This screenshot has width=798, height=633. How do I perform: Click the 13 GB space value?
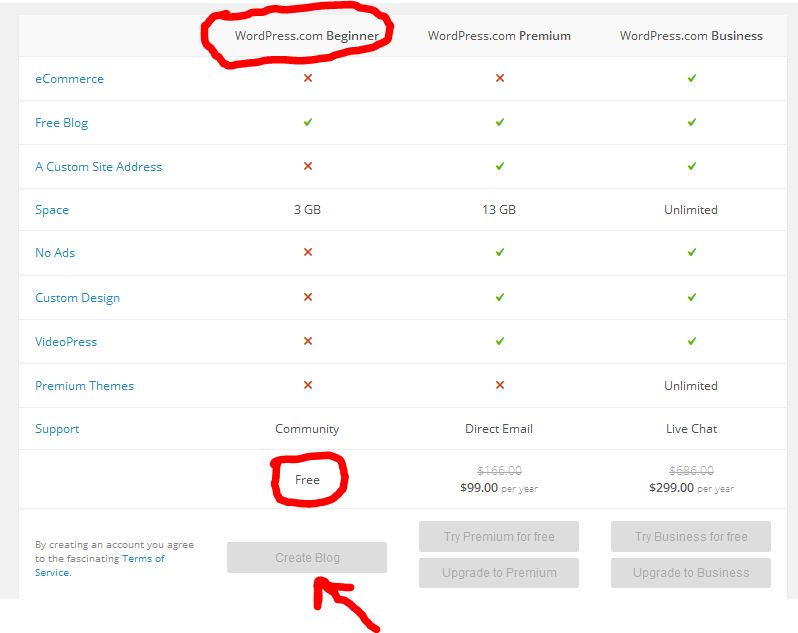click(499, 210)
